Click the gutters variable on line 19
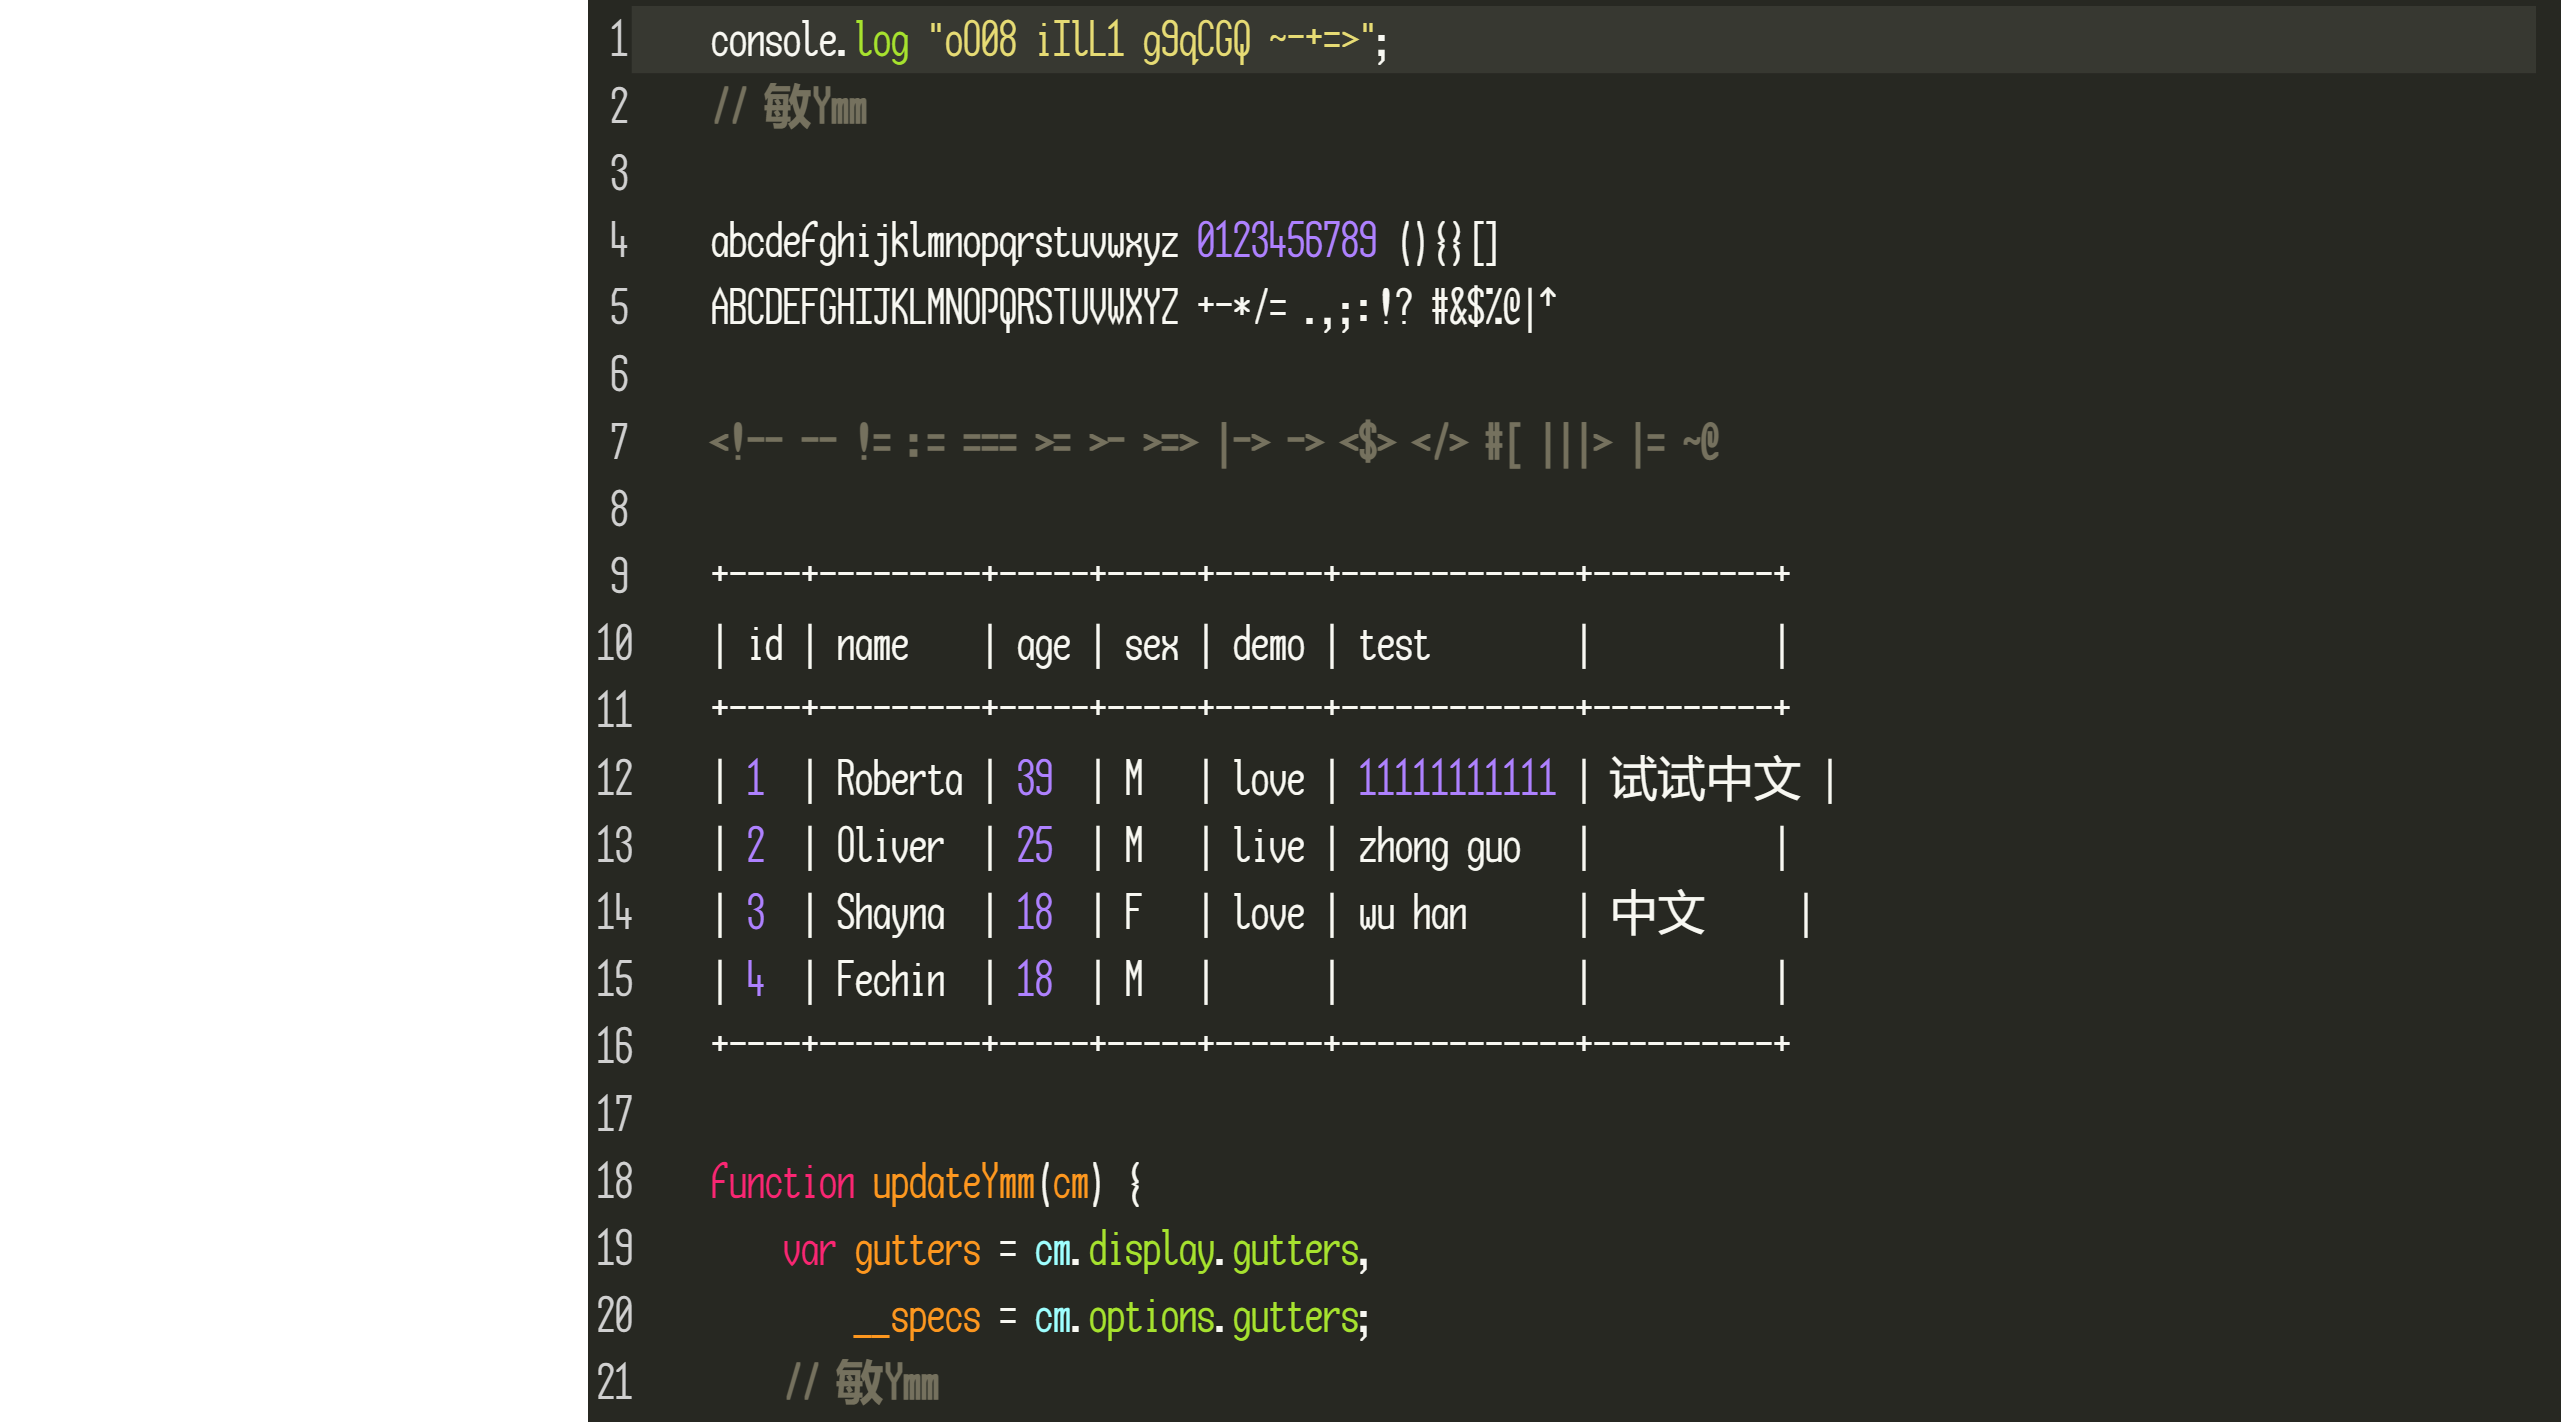 click(917, 1252)
